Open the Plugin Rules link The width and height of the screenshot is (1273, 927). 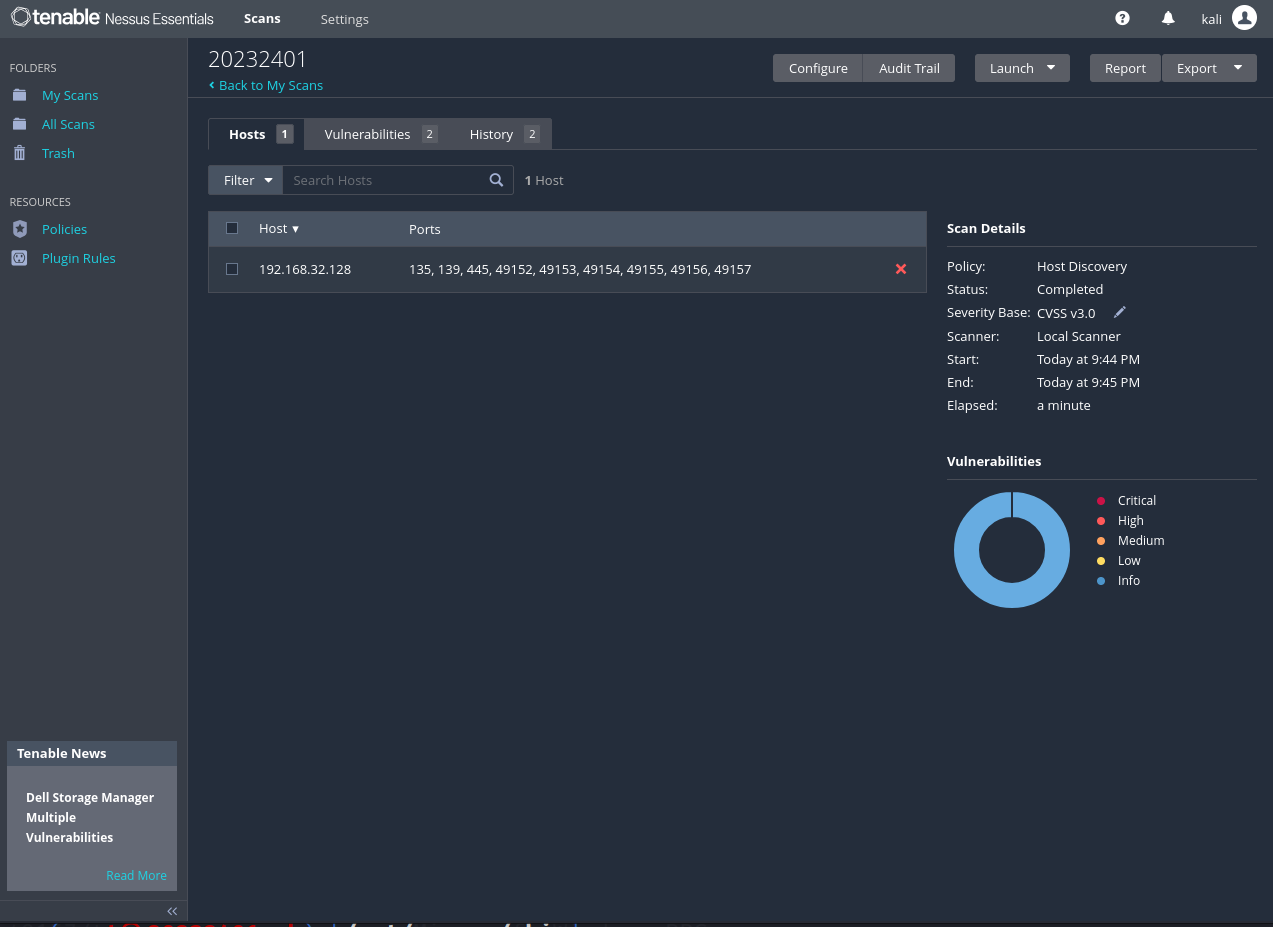point(78,258)
